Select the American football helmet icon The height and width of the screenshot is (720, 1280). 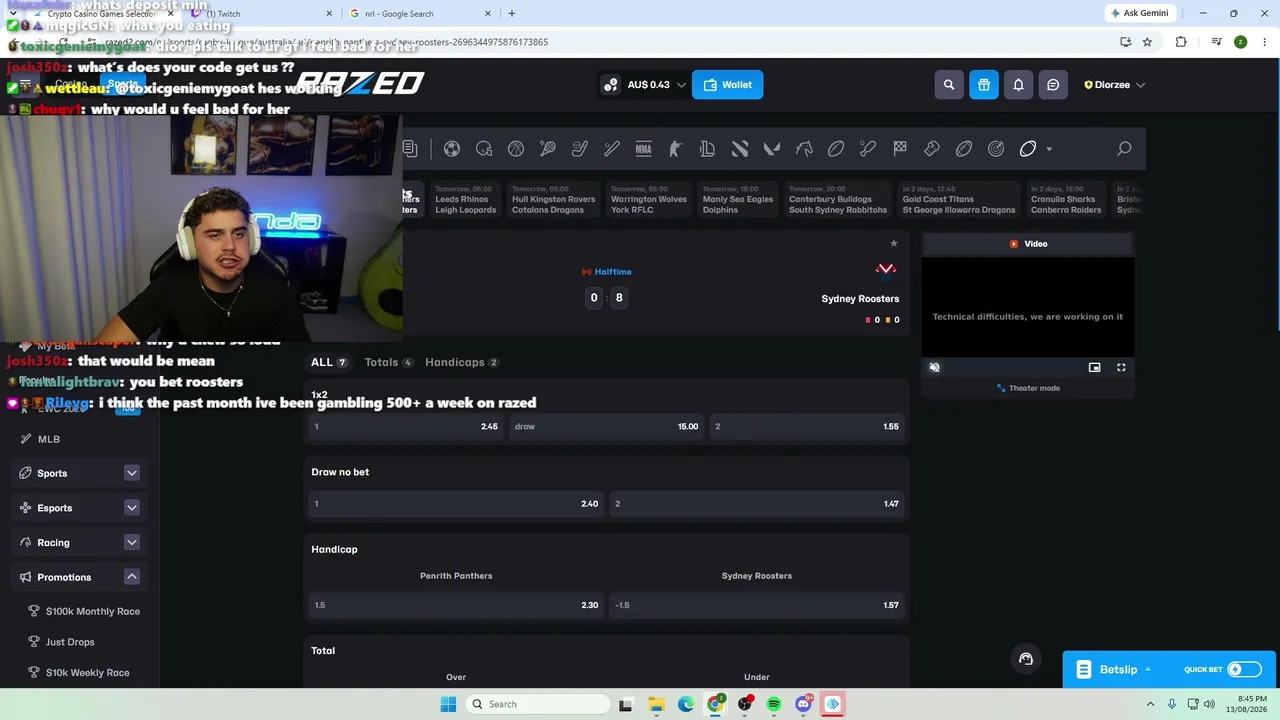click(484, 149)
